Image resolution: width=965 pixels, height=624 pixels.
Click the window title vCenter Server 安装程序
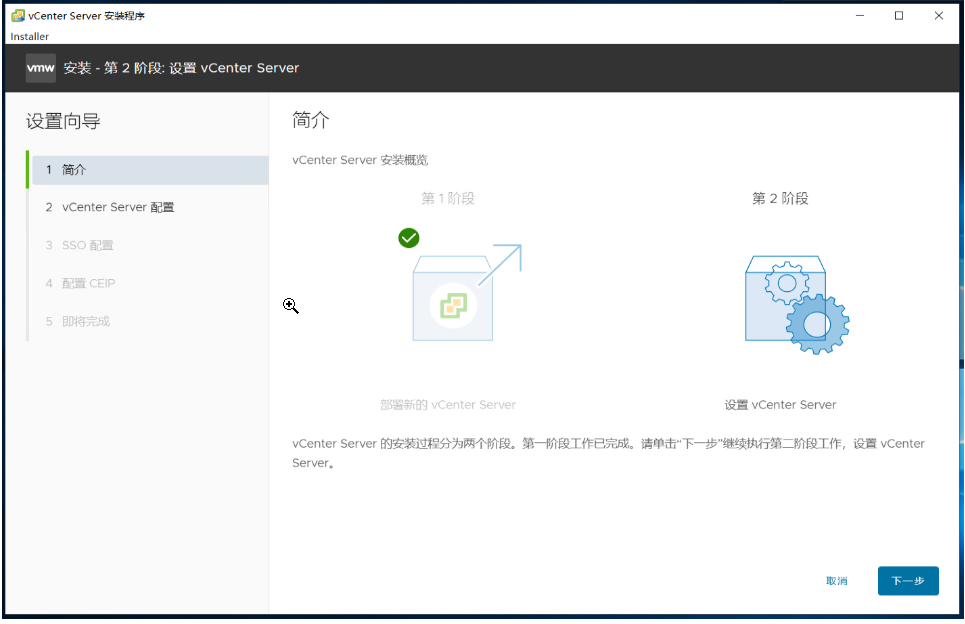click(x=87, y=16)
